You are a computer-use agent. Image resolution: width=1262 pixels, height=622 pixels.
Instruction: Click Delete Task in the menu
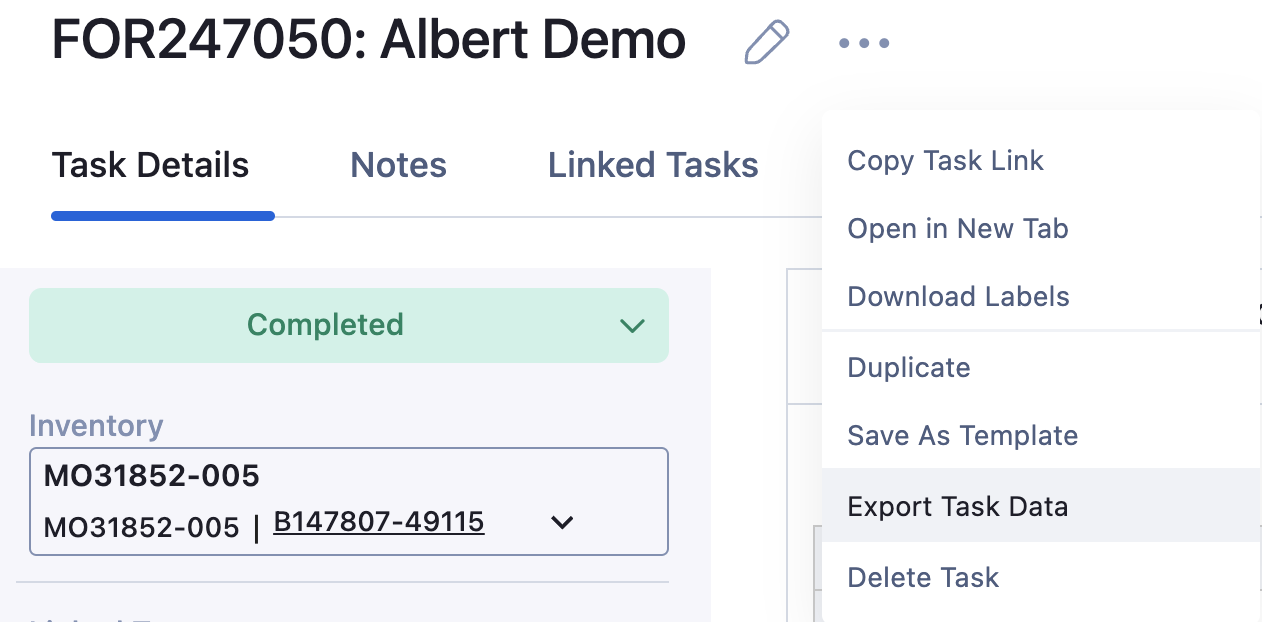pyautogui.click(x=923, y=578)
